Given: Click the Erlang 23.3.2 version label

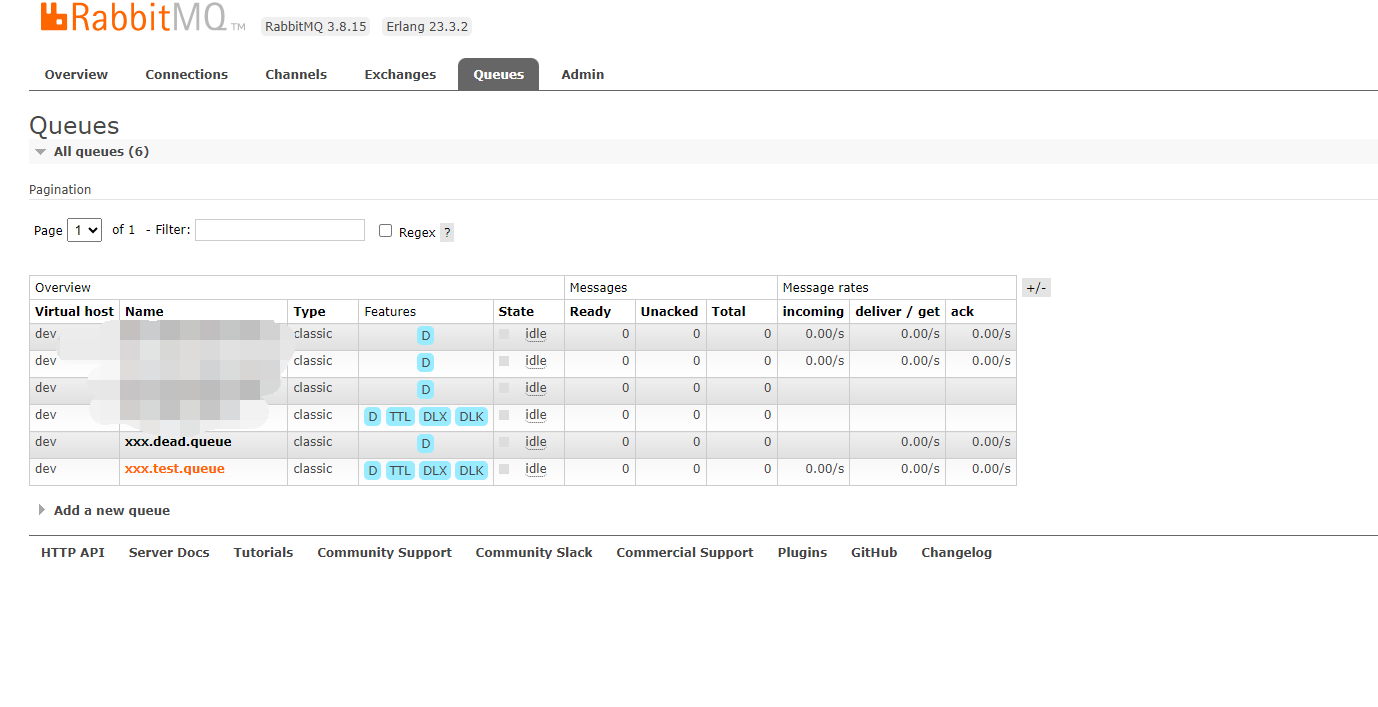Looking at the screenshot, I should point(427,27).
